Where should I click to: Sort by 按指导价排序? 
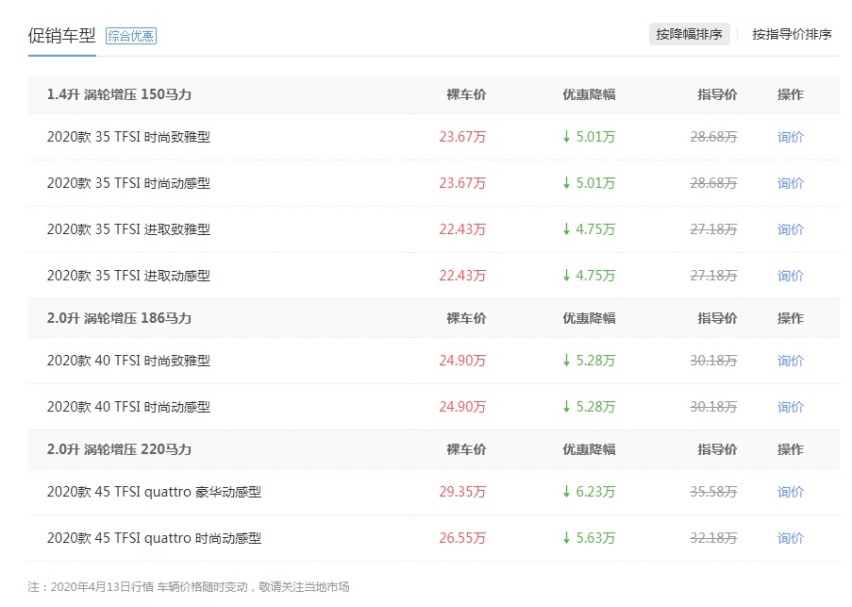[x=792, y=34]
